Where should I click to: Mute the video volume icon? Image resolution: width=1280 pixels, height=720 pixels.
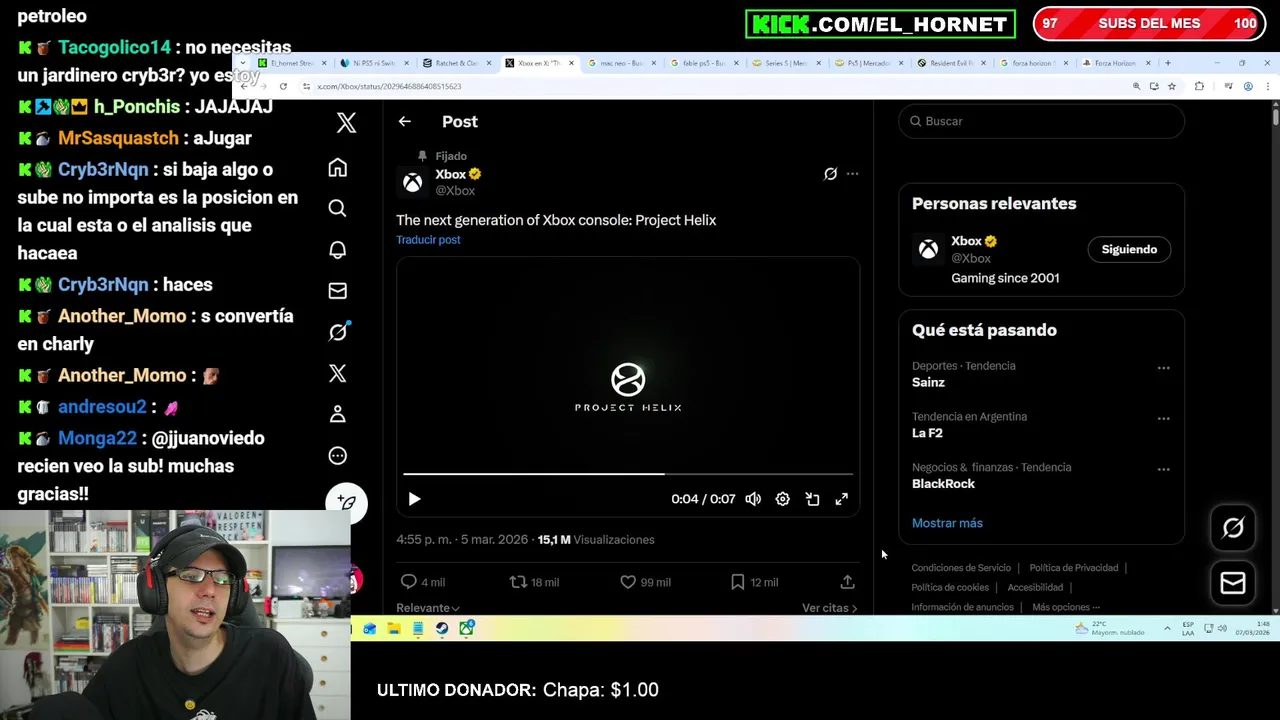tap(753, 499)
